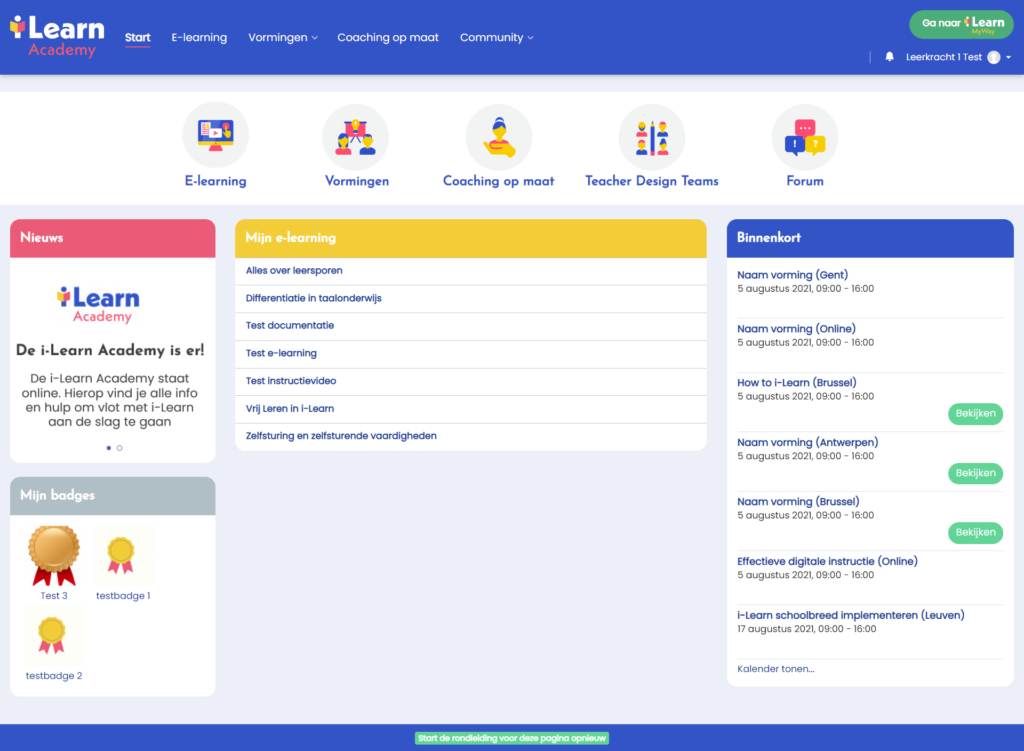Open the testbadge 1 badge icon

122,556
